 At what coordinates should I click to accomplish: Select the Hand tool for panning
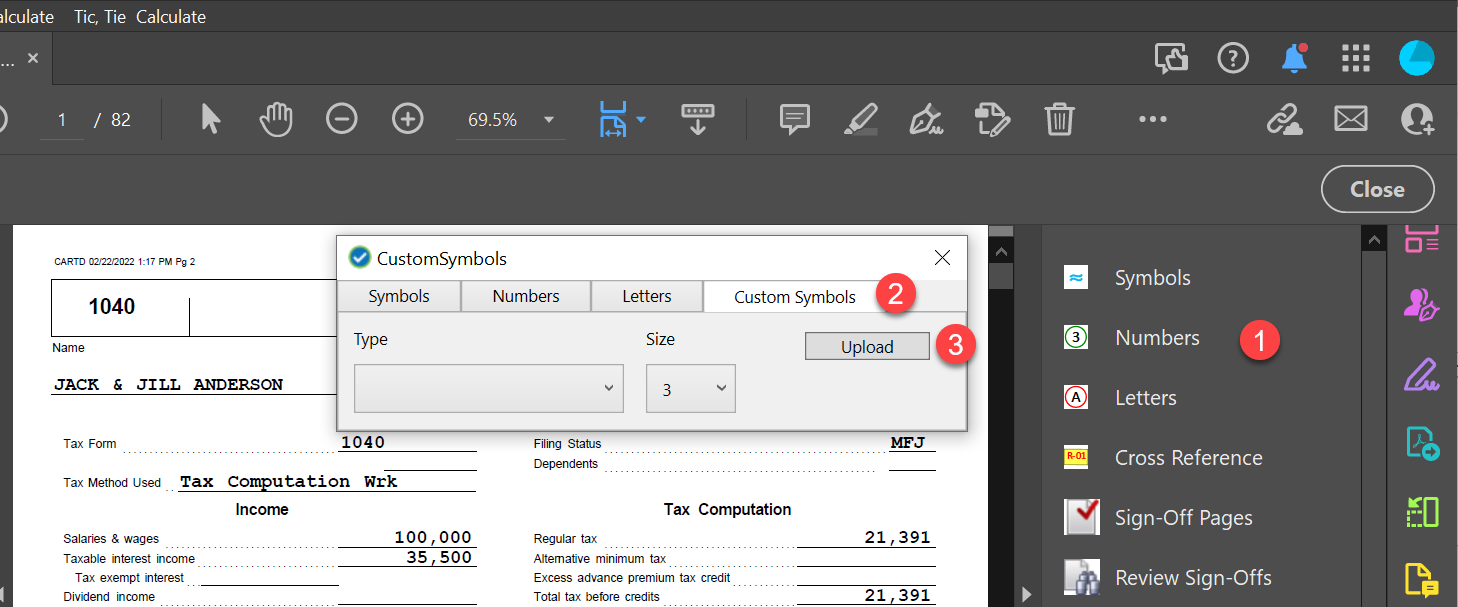[276, 119]
